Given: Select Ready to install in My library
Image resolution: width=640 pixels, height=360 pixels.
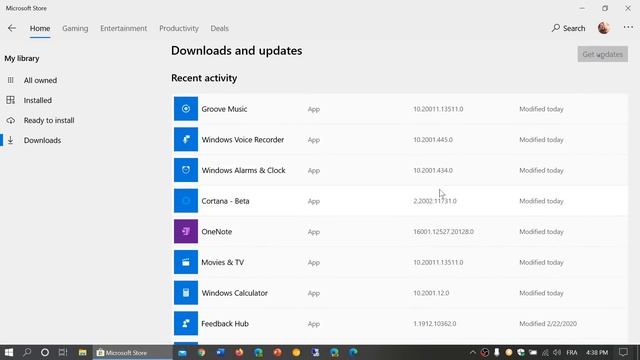Looking at the screenshot, I should 49,120.
